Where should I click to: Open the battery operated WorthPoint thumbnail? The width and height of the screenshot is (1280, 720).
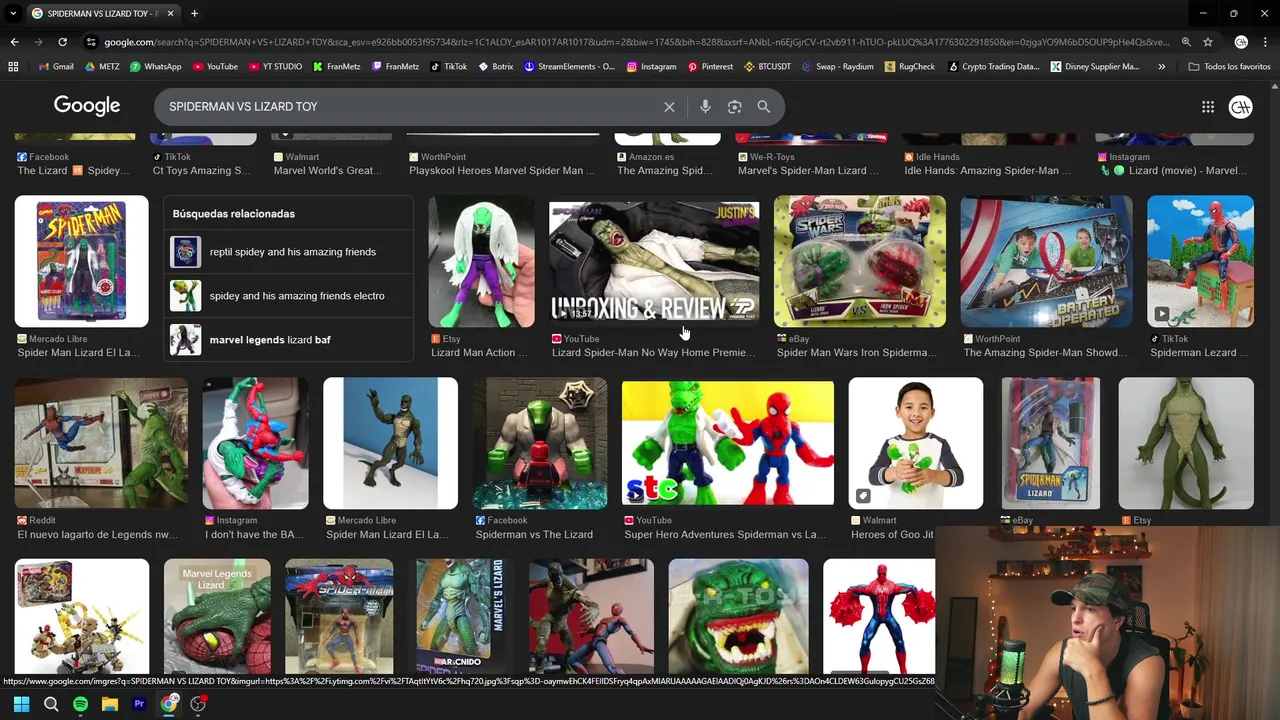(x=1047, y=262)
